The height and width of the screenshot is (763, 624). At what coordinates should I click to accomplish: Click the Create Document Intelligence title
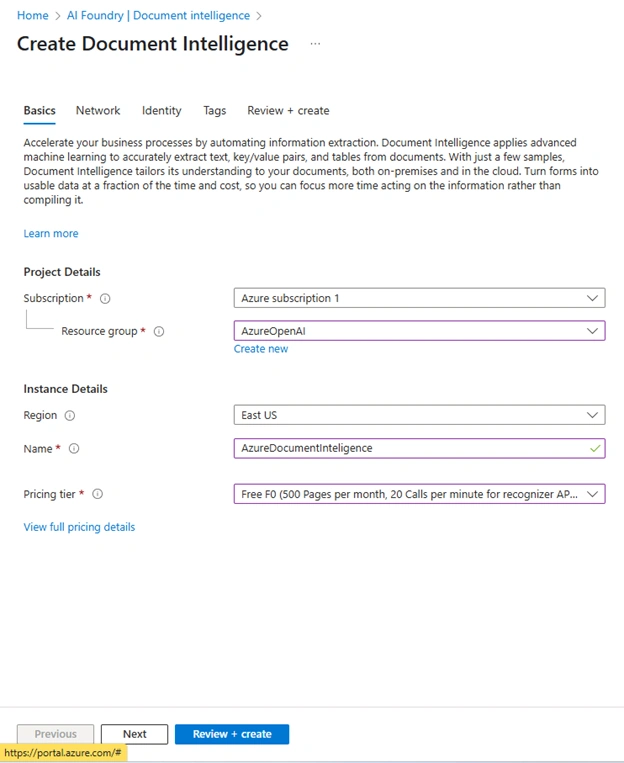pos(153,44)
